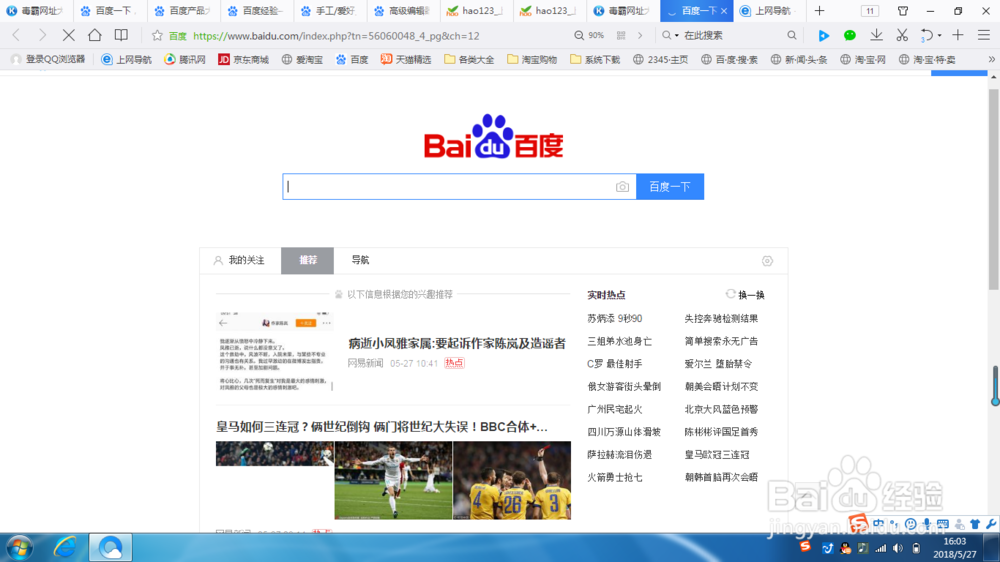Open the 腾讯网 bookmark

[185, 59]
